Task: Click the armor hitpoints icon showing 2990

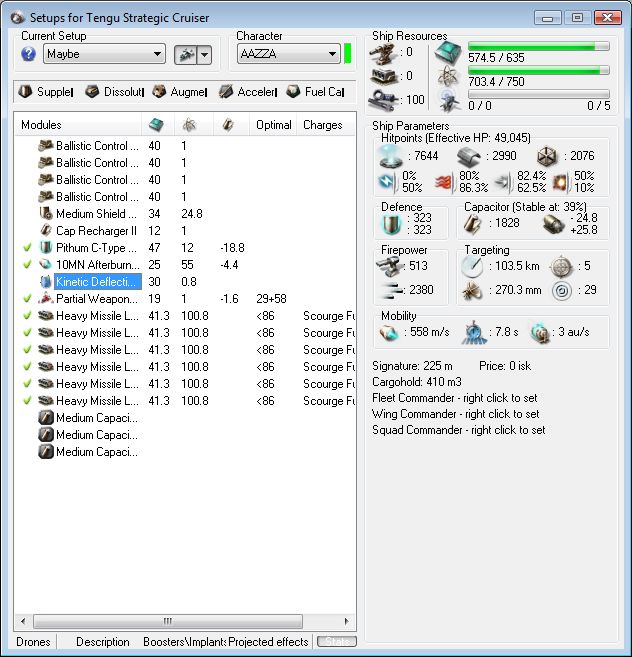Action: [469, 157]
